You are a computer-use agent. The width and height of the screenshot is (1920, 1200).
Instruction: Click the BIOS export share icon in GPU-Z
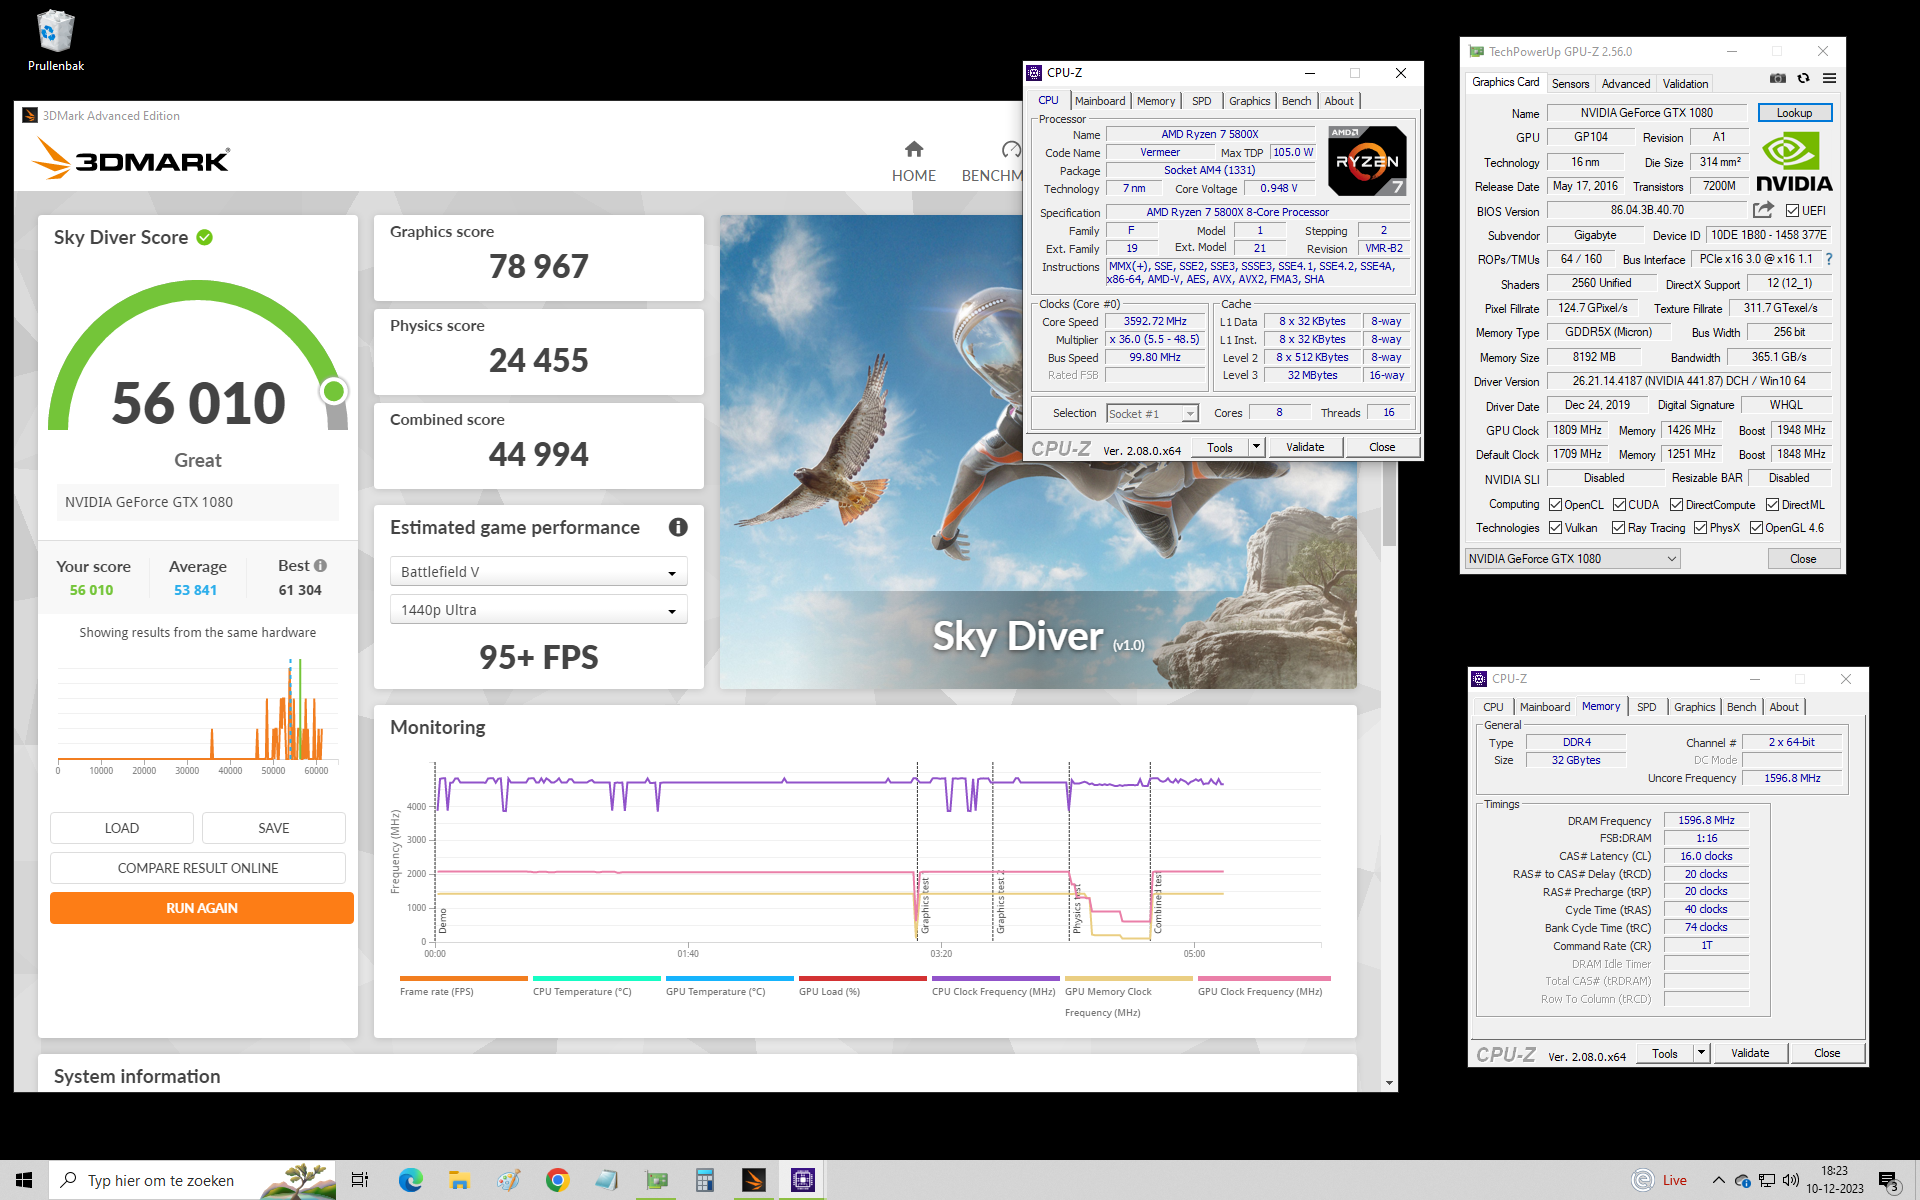tap(1763, 210)
